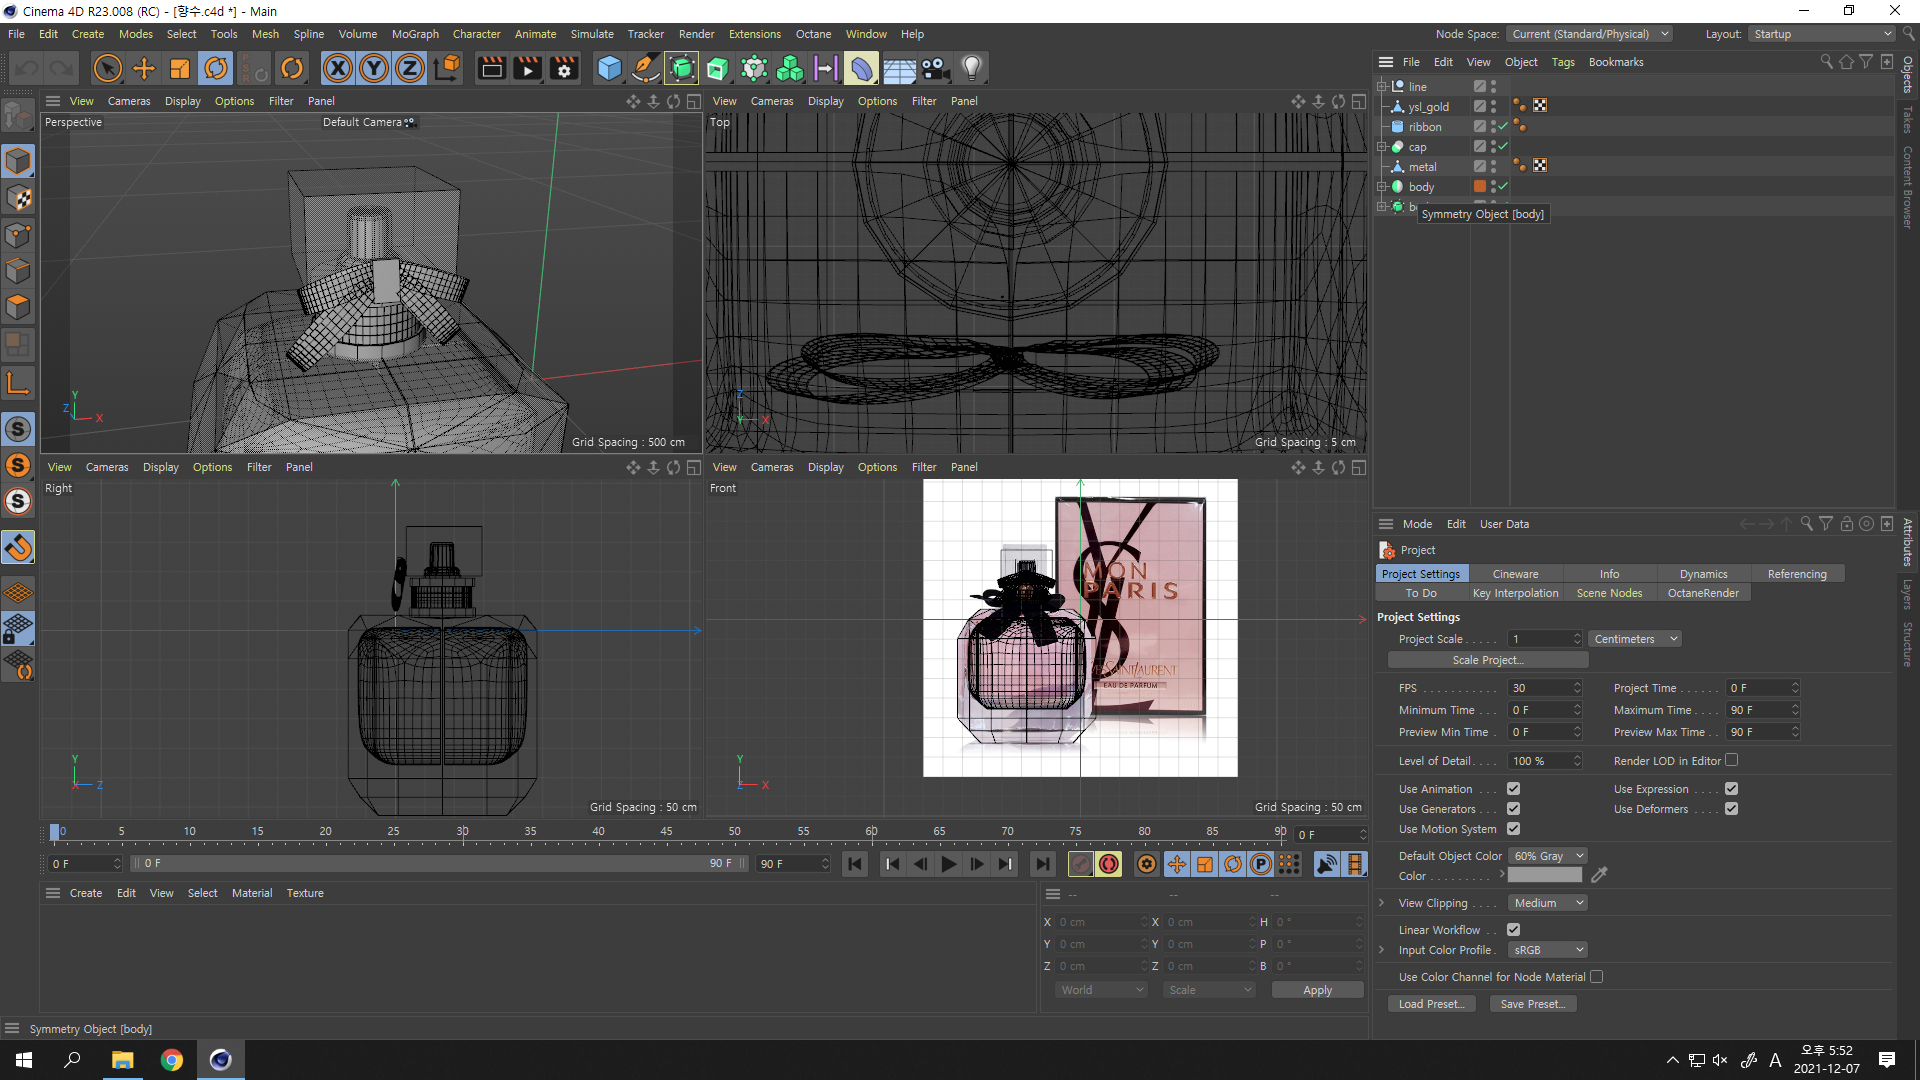Toggle Use Animation checkbox
The height and width of the screenshot is (1080, 1920).
(x=1513, y=789)
